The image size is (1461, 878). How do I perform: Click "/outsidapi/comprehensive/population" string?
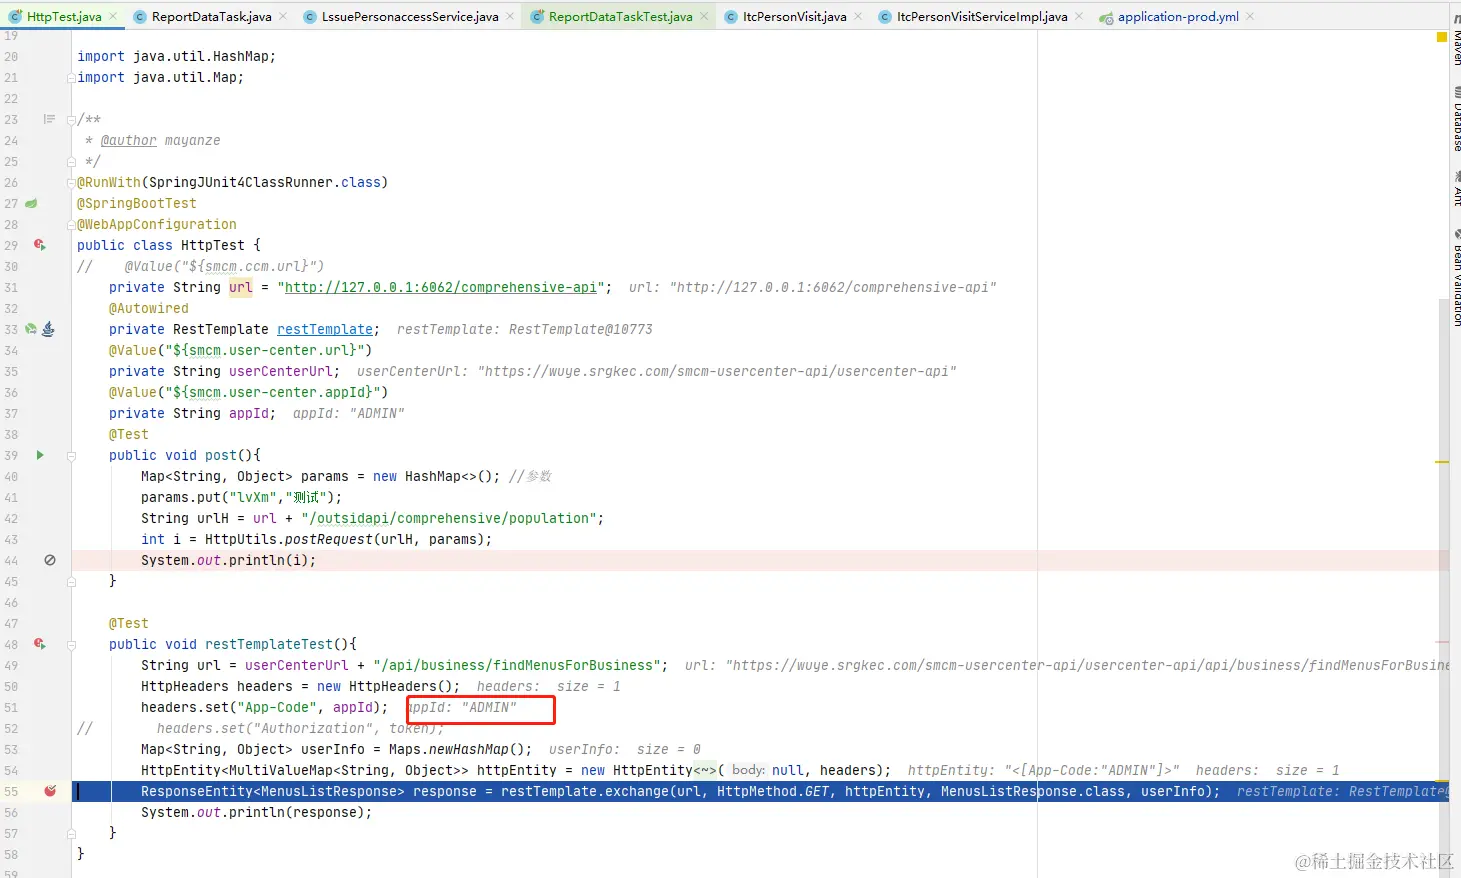[449, 518]
